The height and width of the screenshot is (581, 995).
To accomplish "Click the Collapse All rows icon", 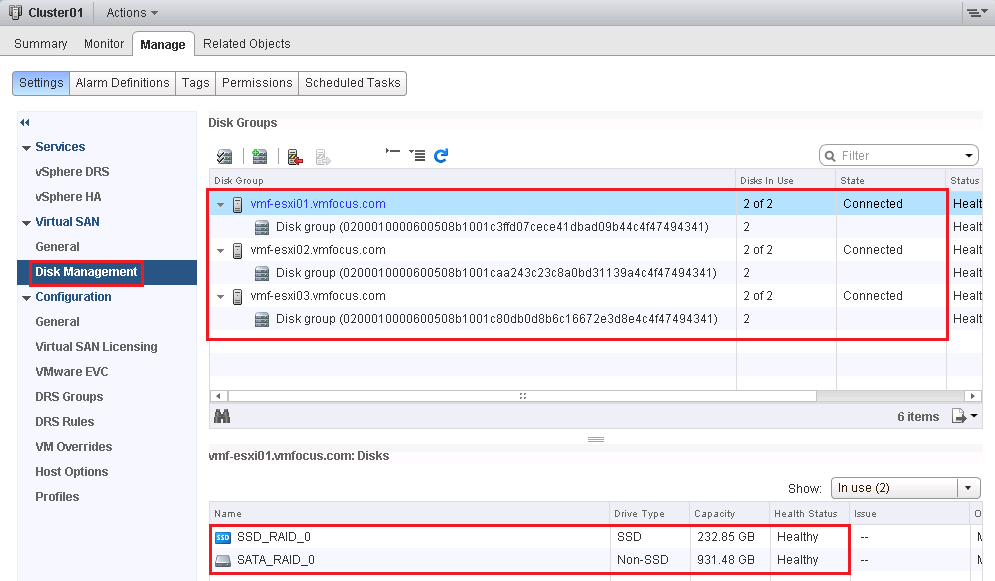I will point(393,155).
